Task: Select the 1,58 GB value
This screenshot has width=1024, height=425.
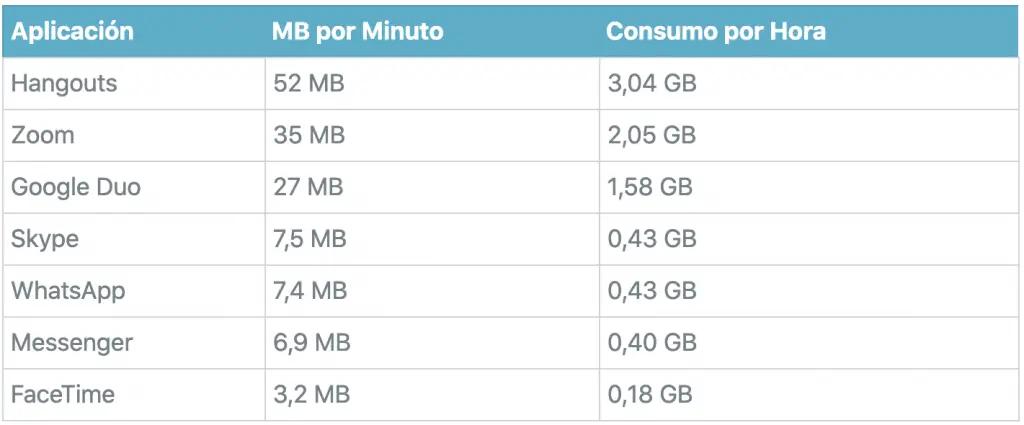Action: coord(650,187)
